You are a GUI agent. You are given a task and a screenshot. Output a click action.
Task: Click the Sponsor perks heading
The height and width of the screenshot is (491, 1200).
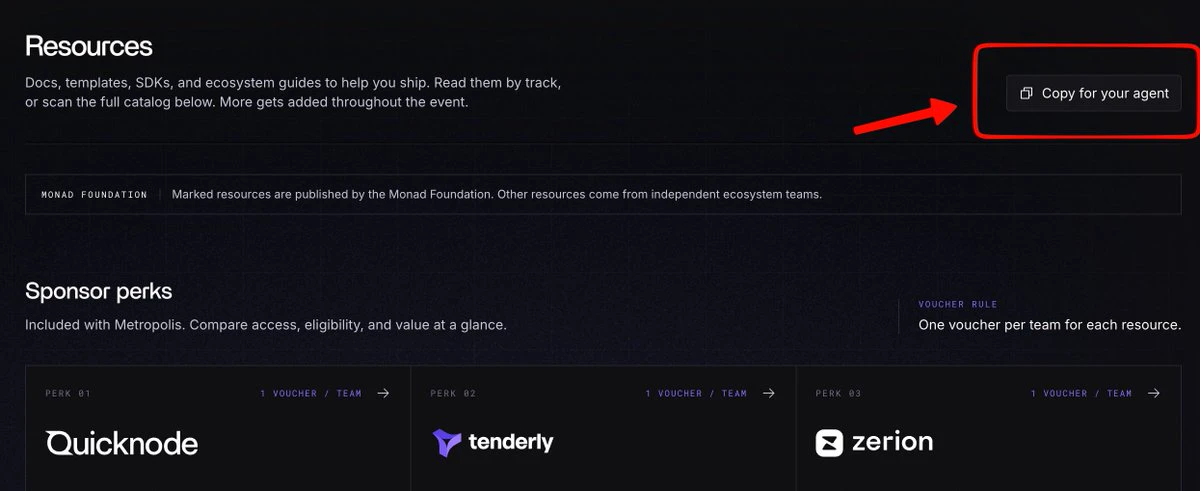point(99,291)
